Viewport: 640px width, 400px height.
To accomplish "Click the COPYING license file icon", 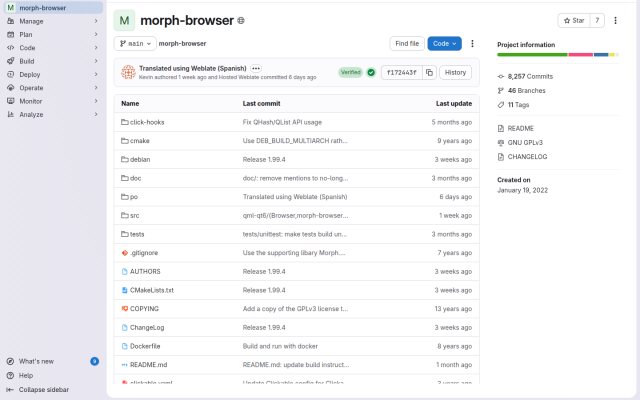I will pyautogui.click(x=124, y=309).
